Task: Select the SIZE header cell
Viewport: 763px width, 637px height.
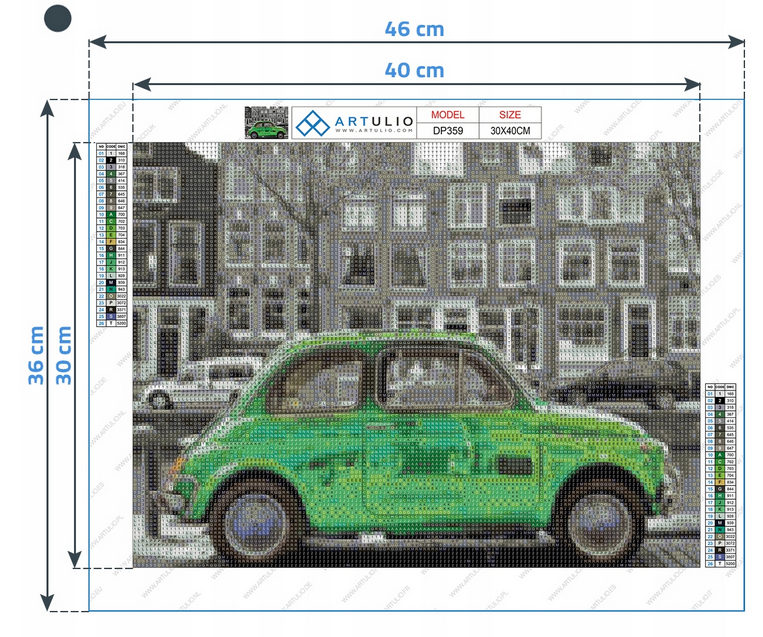Action: 509,114
